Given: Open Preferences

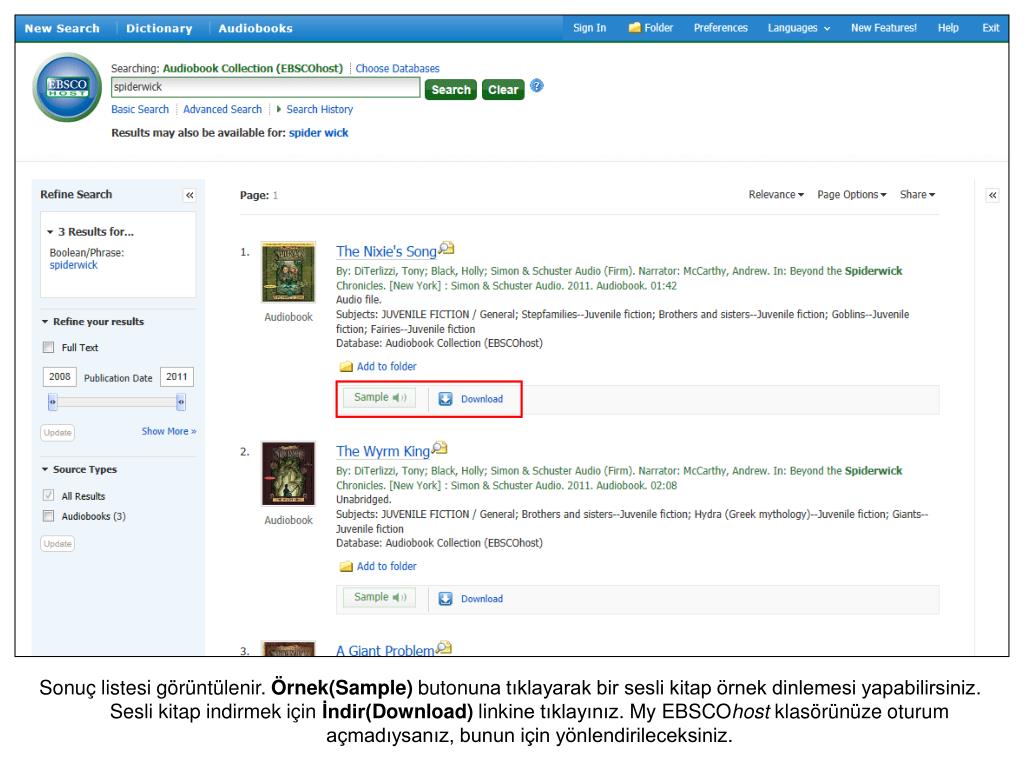Looking at the screenshot, I should (x=720, y=28).
